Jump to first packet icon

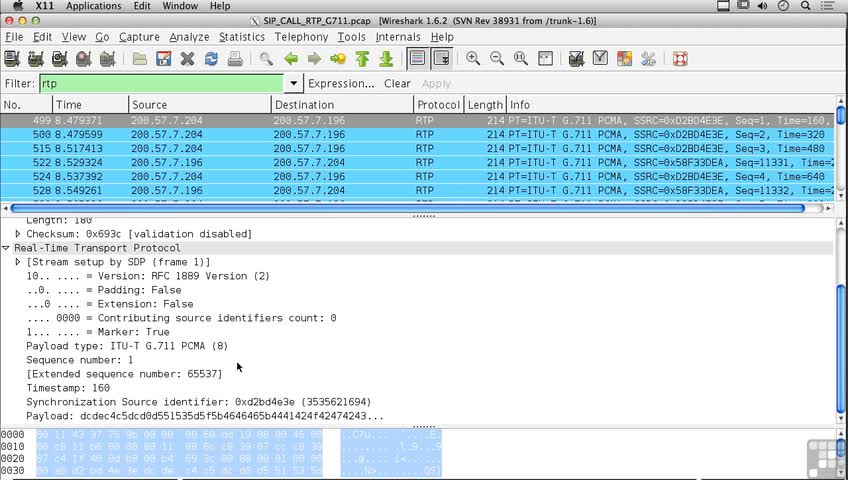[x=362, y=58]
